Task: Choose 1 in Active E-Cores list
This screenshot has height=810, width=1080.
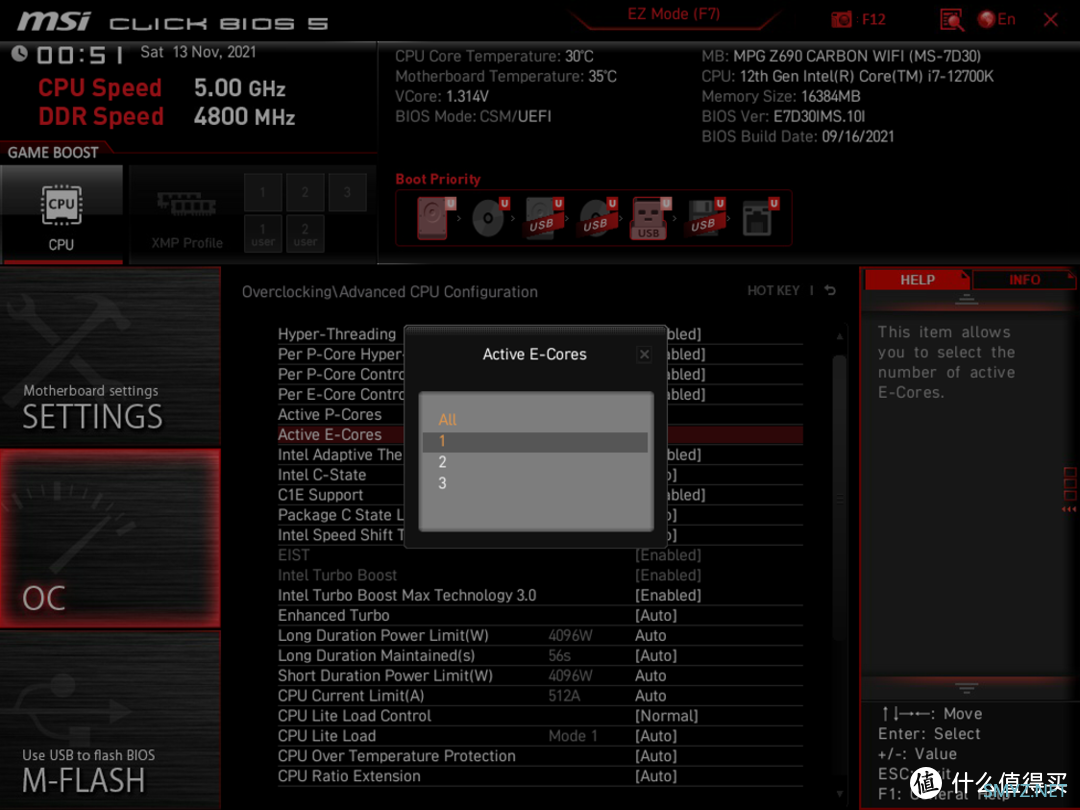Action: point(535,442)
